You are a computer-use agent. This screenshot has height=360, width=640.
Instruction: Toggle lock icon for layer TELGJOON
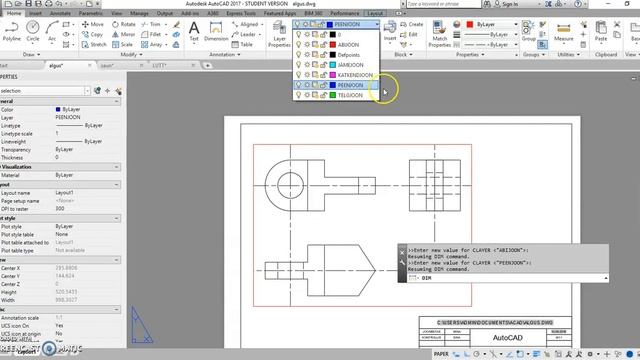click(323, 95)
